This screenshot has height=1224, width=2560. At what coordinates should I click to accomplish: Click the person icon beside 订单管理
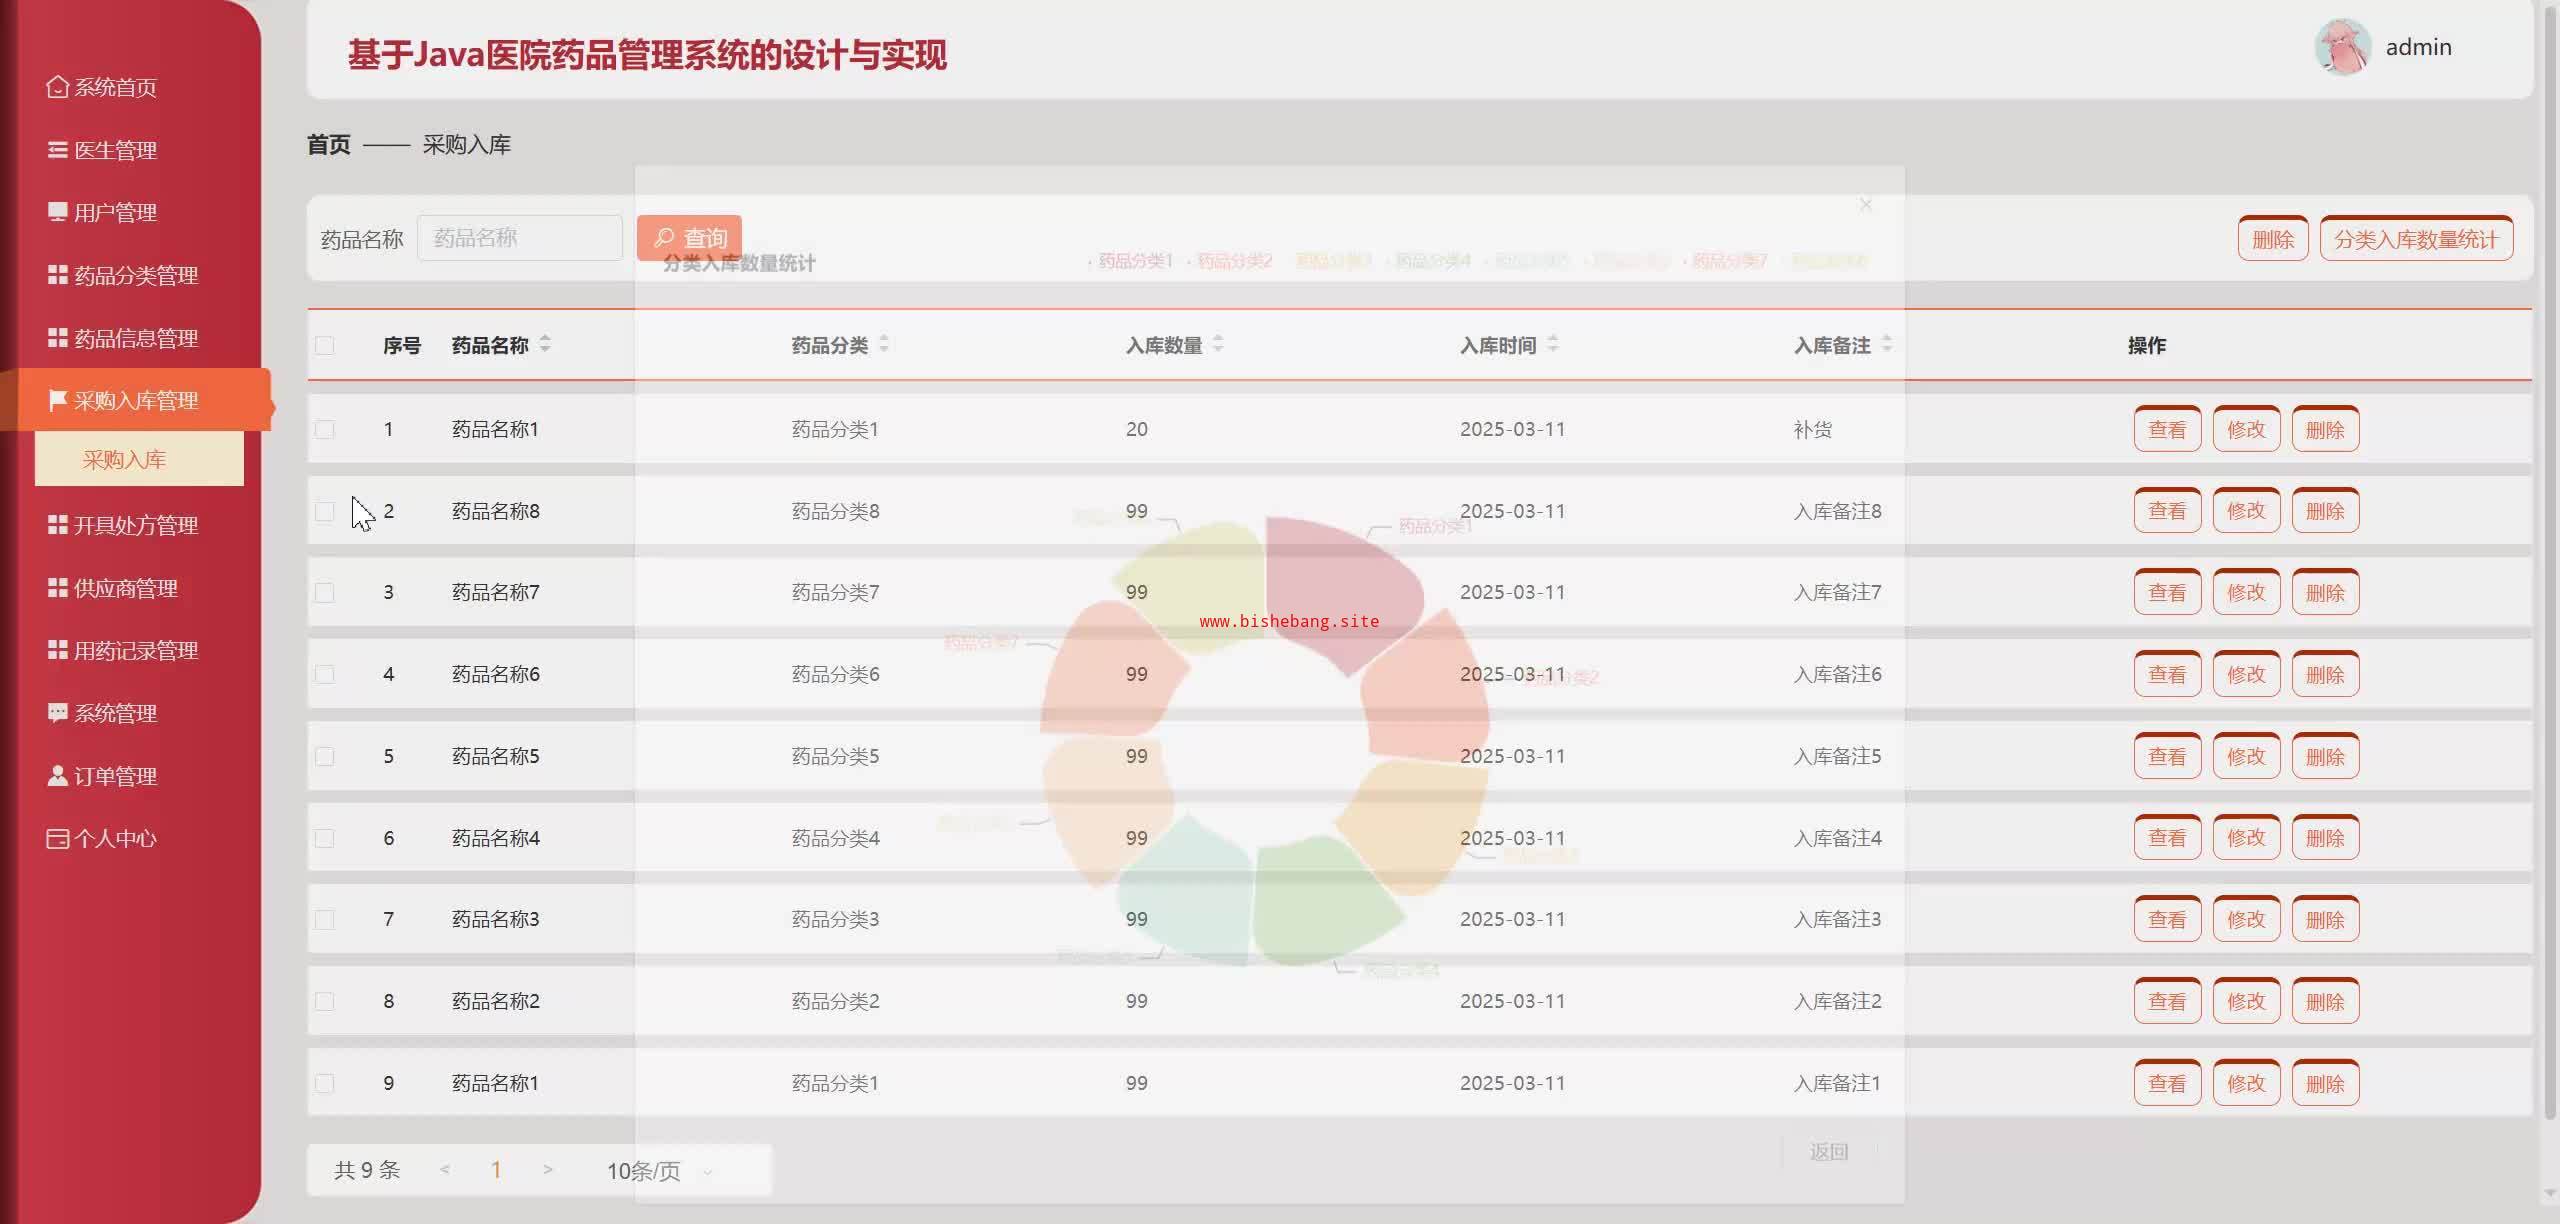click(x=57, y=776)
